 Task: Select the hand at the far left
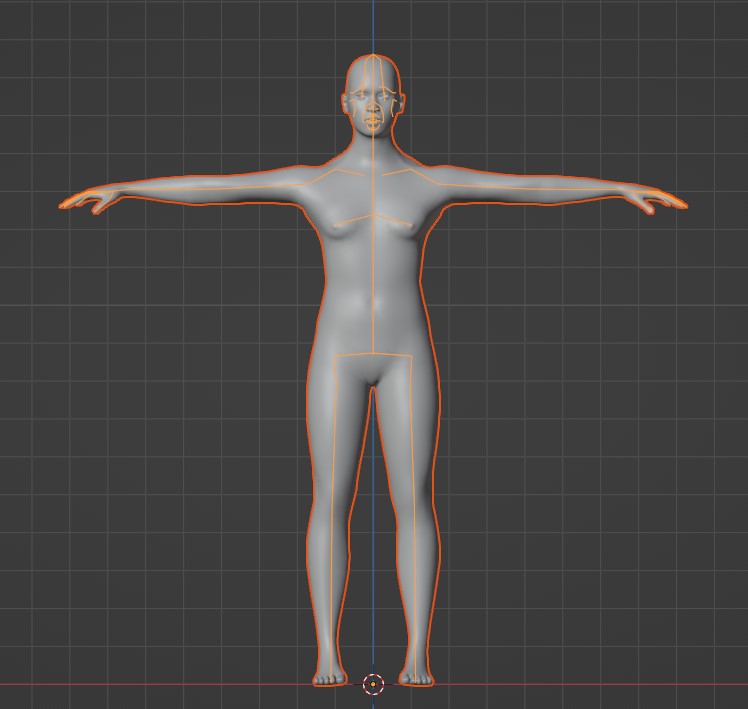pyautogui.click(x=85, y=201)
